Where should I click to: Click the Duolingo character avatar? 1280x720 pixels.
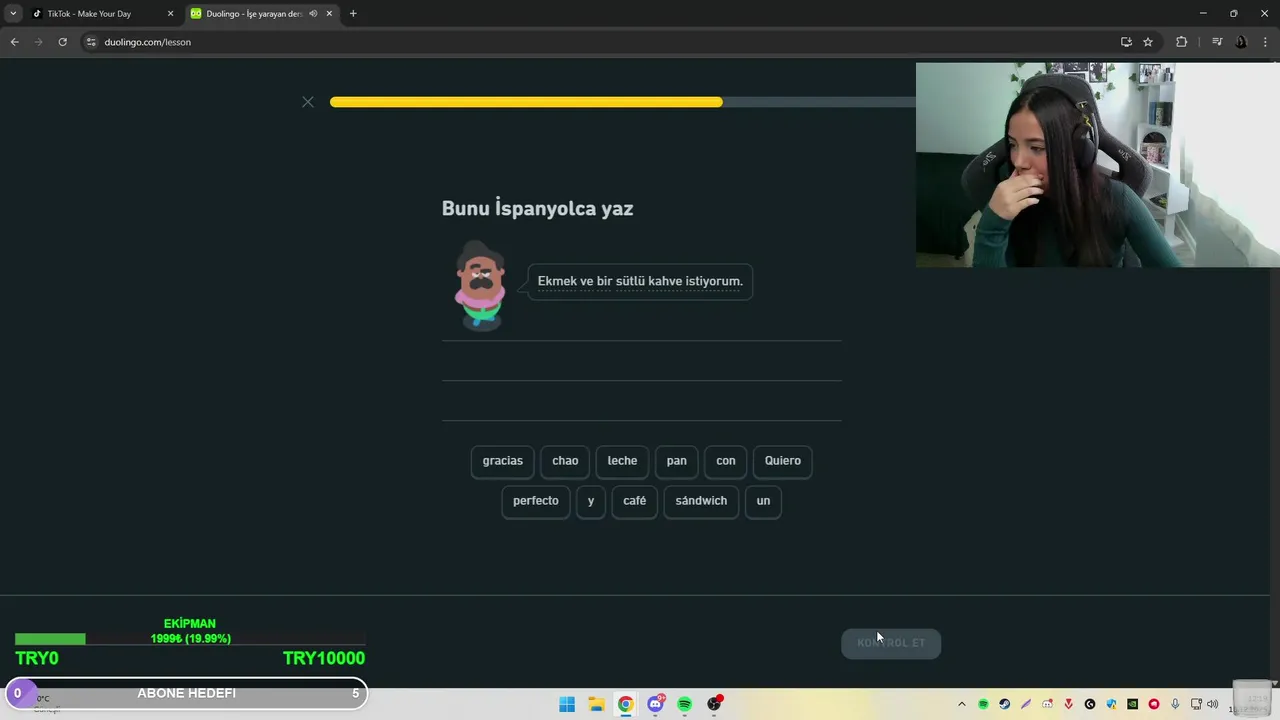[x=480, y=286]
